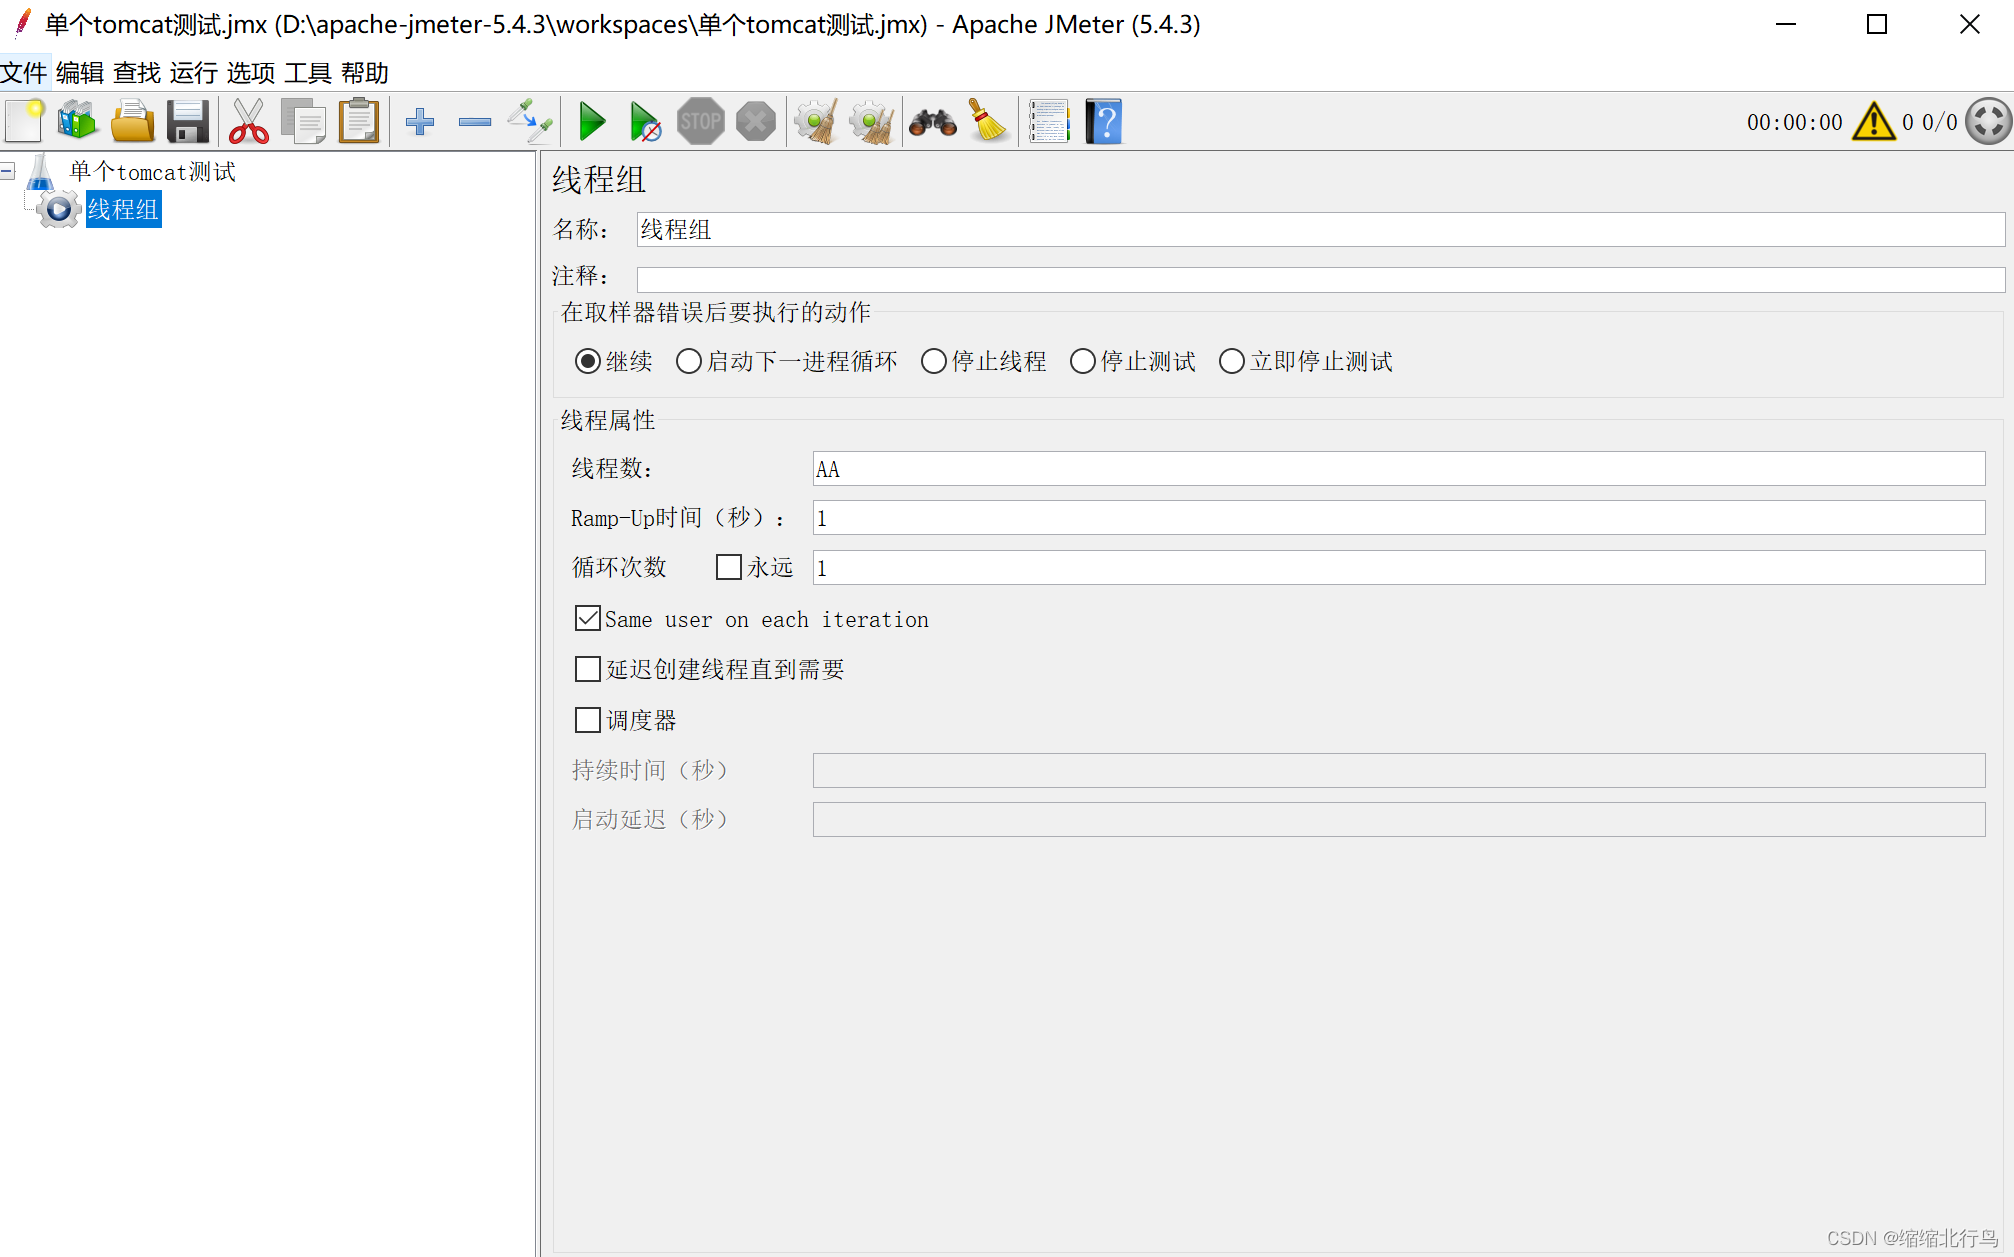Toggle the 永远 loop checkbox
This screenshot has height=1257, width=2014.
tap(729, 567)
